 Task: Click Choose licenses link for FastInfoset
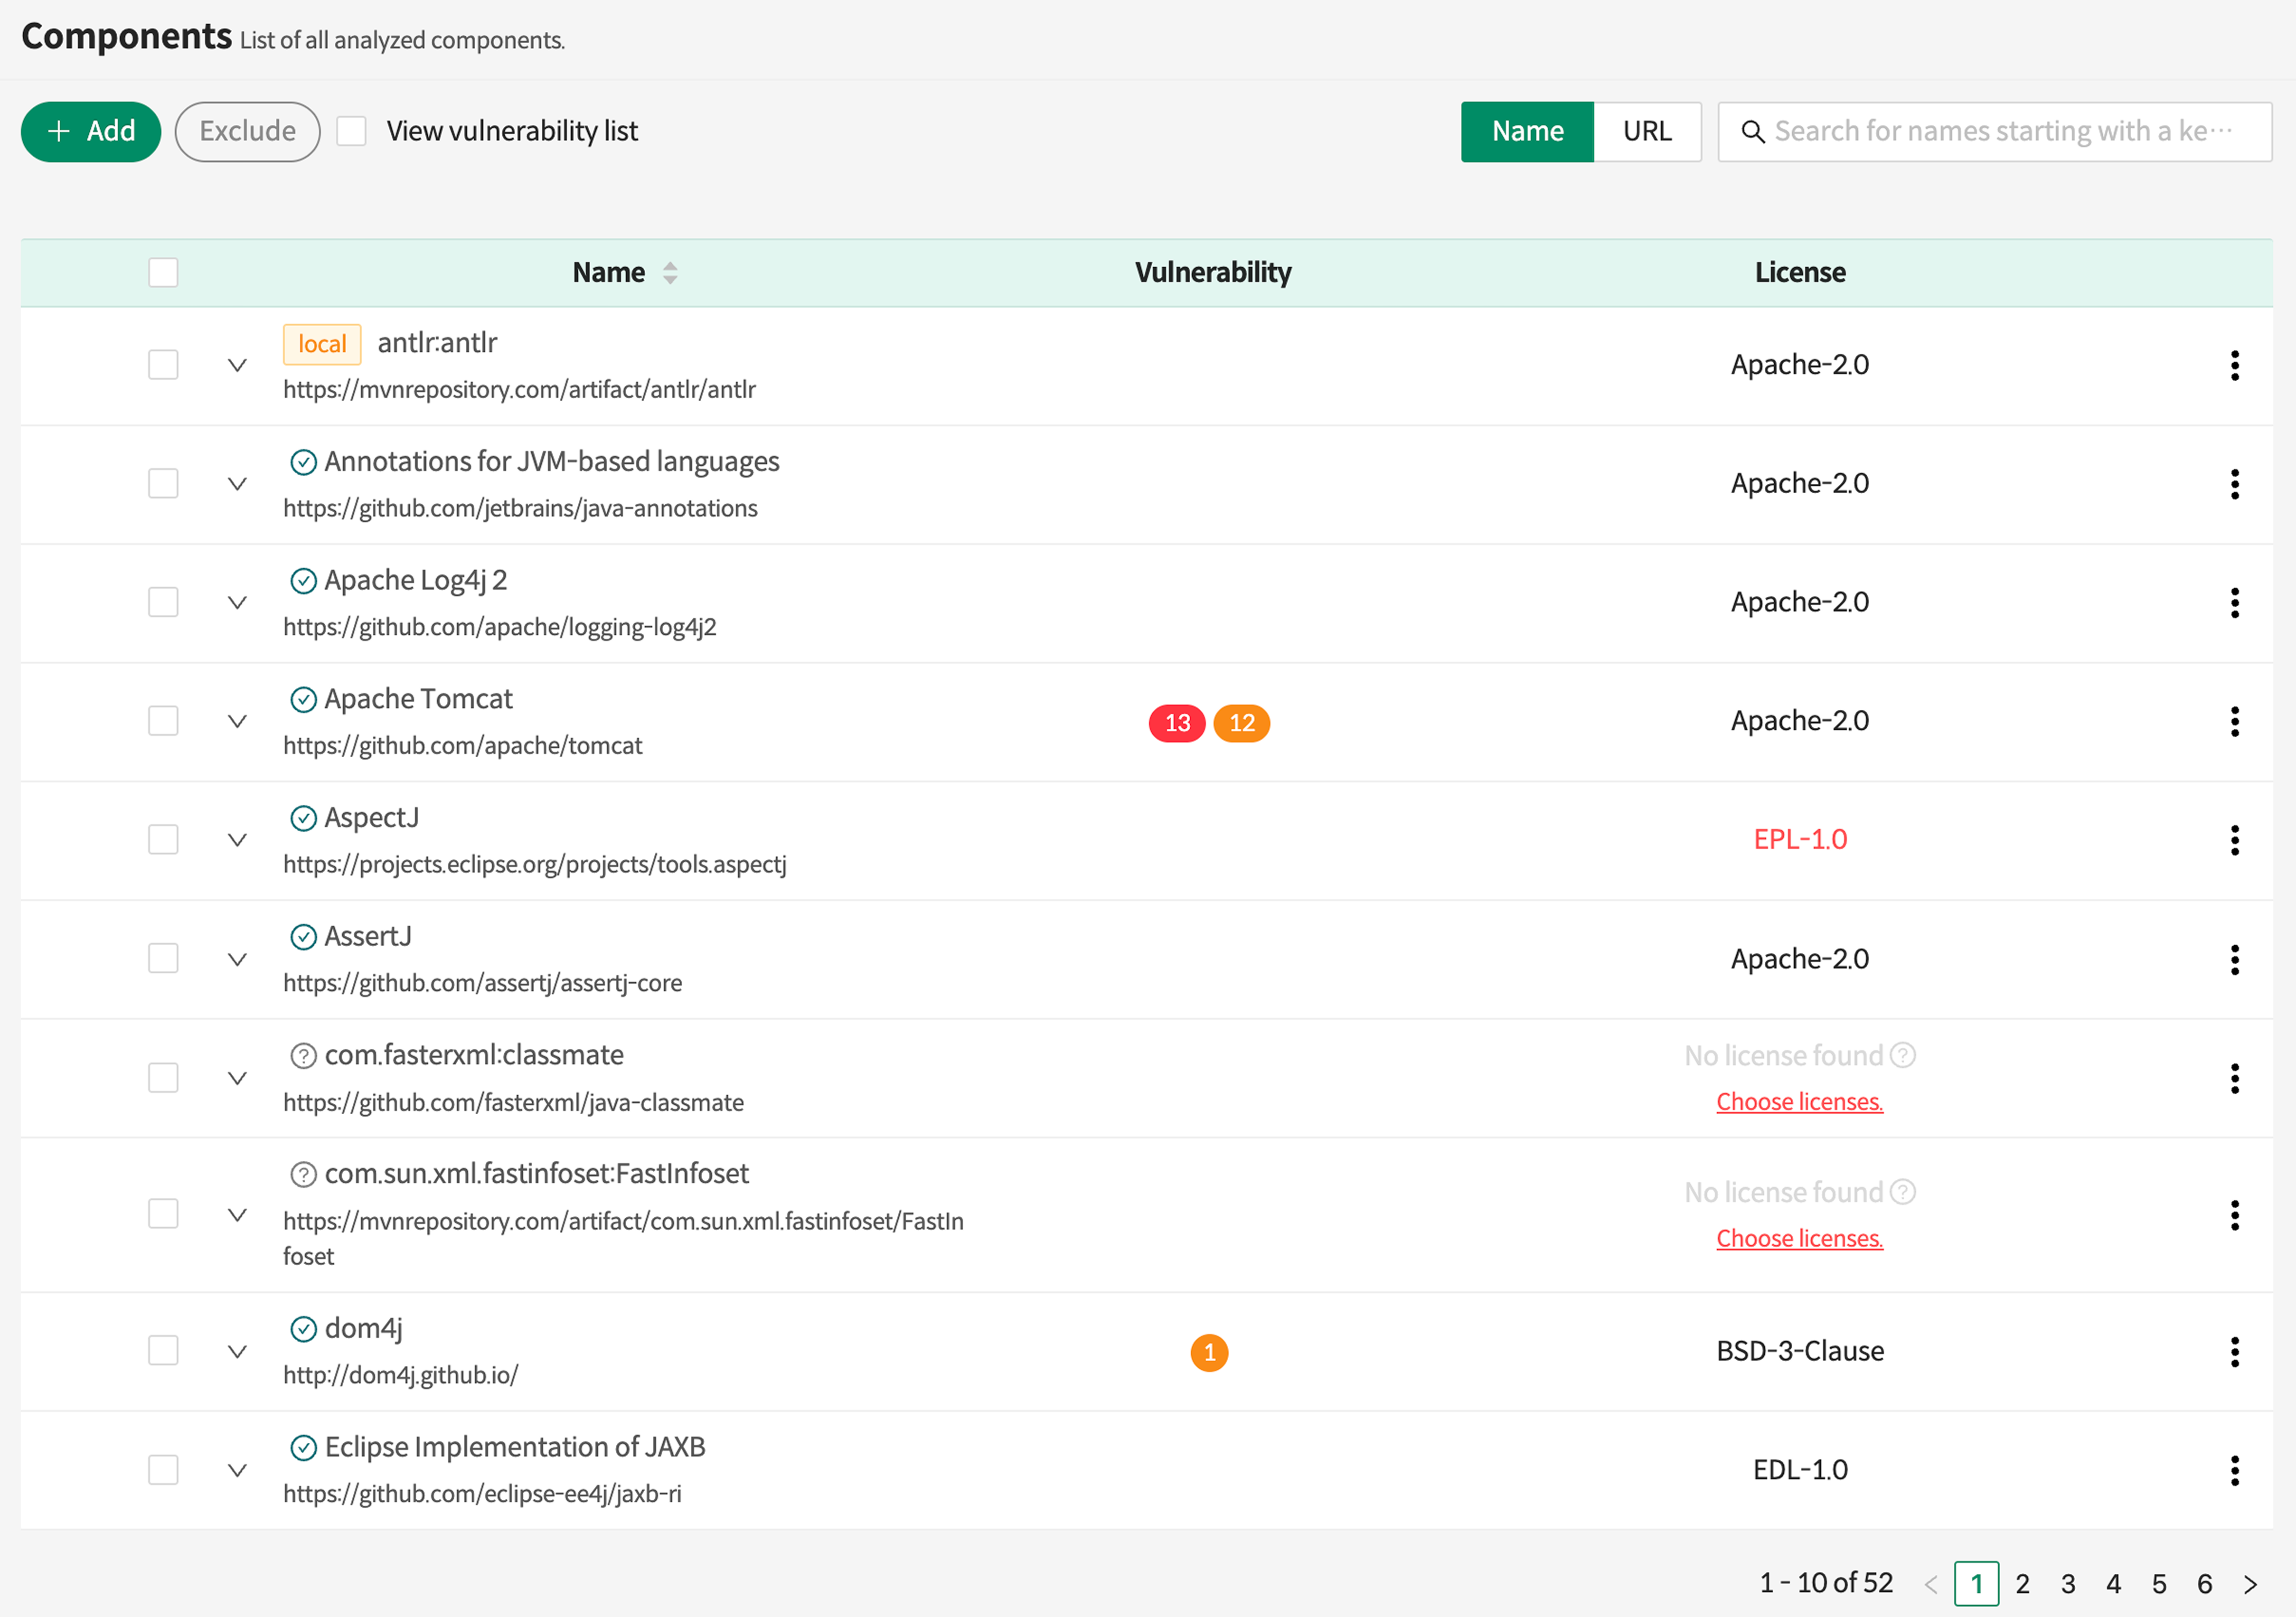point(1799,1238)
